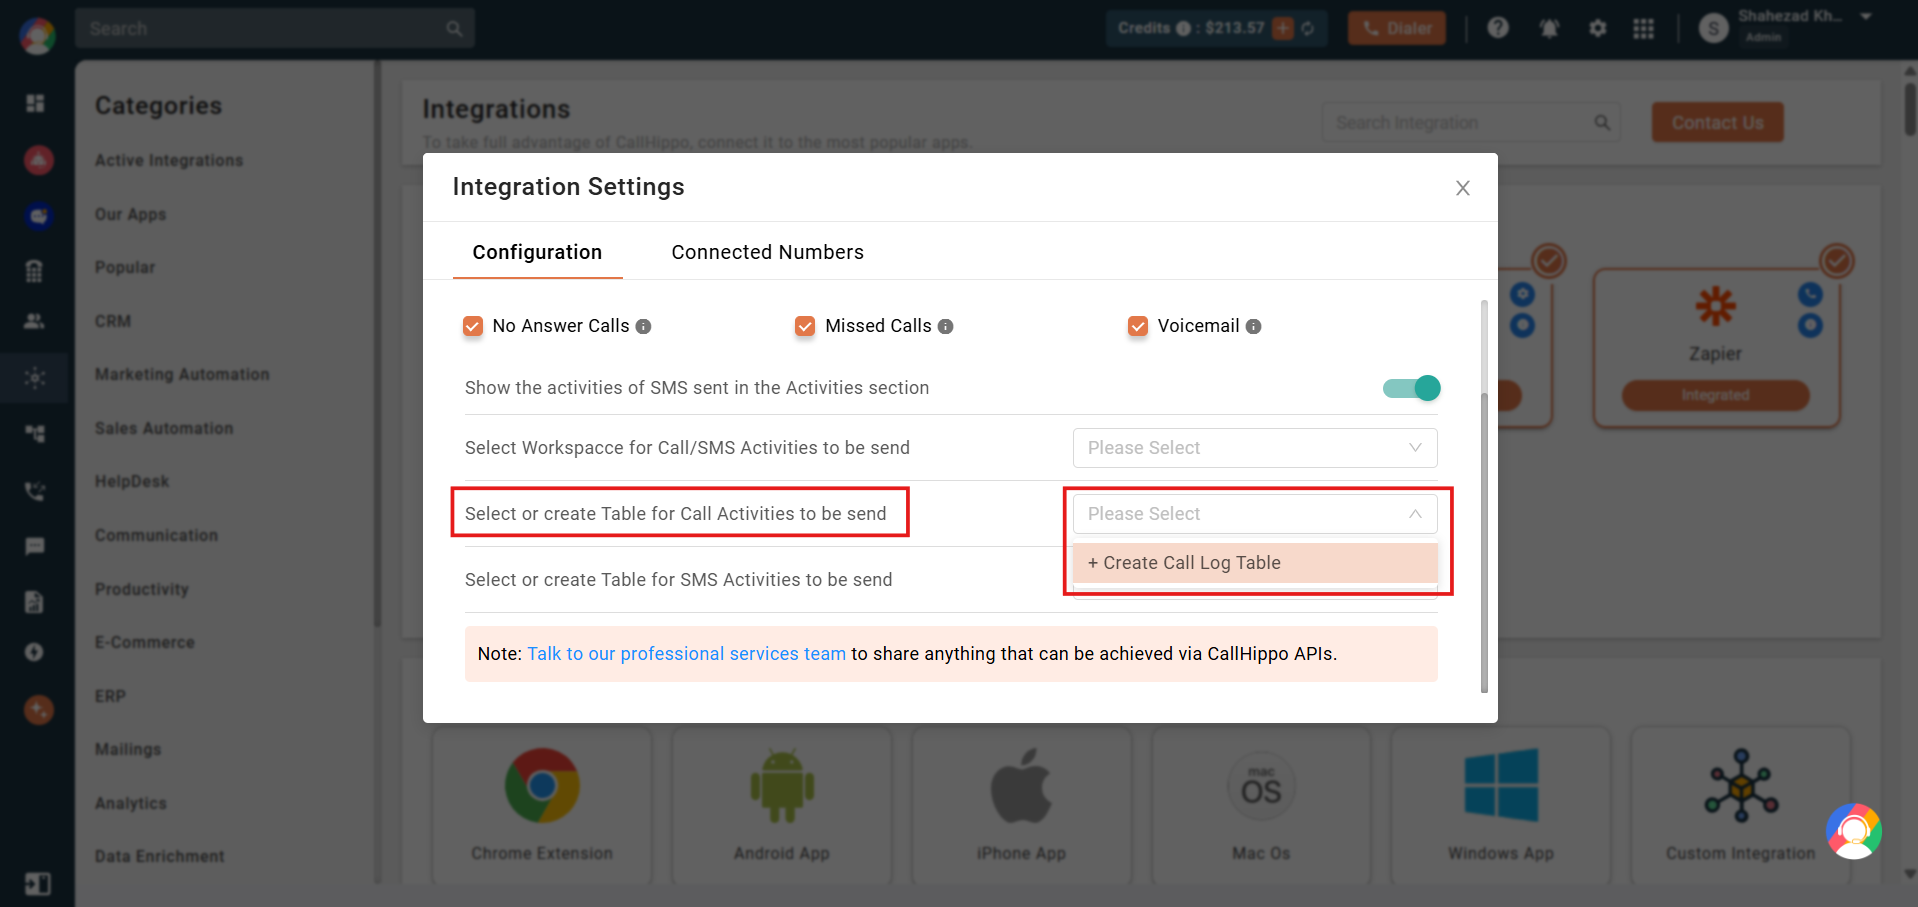Open the help question mark icon
This screenshot has width=1918, height=907.
[1498, 28]
